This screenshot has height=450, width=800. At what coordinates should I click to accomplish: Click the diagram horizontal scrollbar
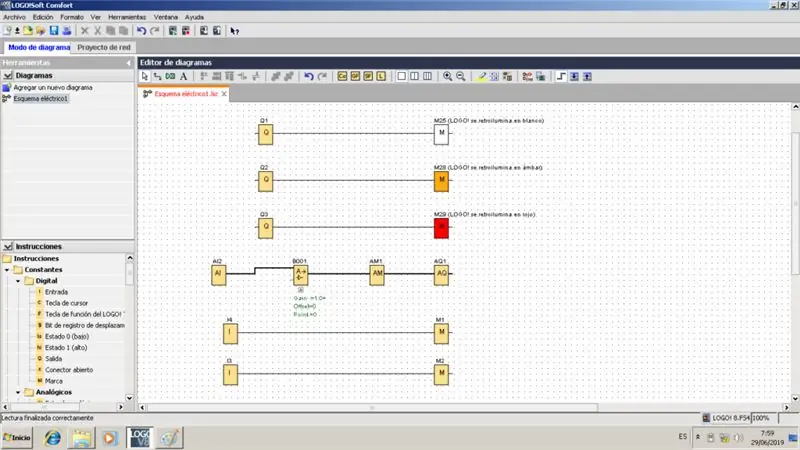point(372,408)
